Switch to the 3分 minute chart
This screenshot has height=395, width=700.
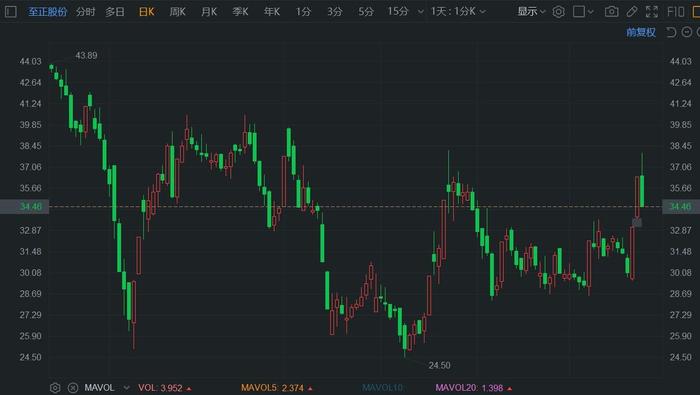334,12
